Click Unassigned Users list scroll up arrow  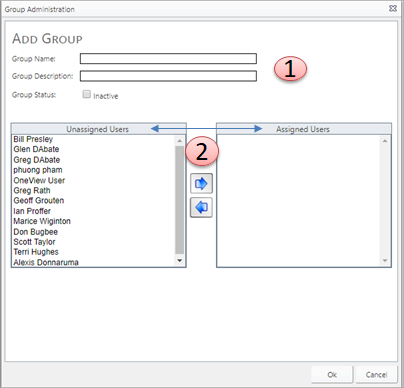pyautogui.click(x=180, y=141)
